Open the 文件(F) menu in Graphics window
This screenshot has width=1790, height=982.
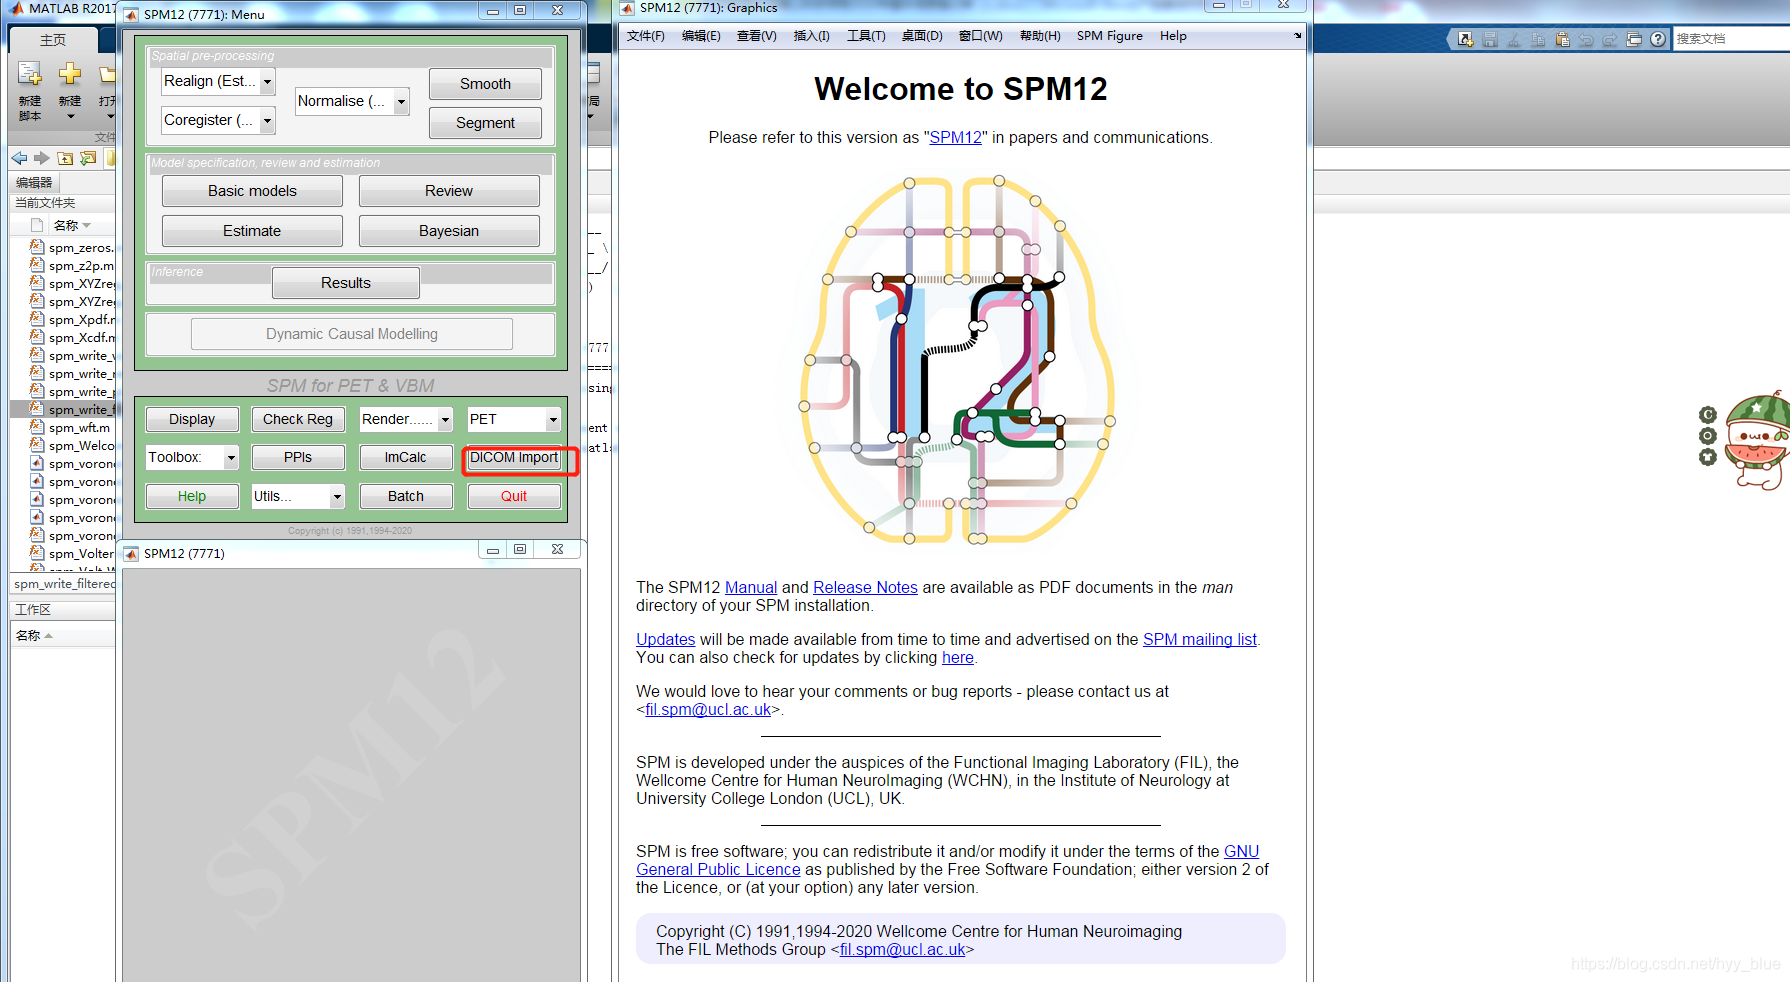pos(646,36)
